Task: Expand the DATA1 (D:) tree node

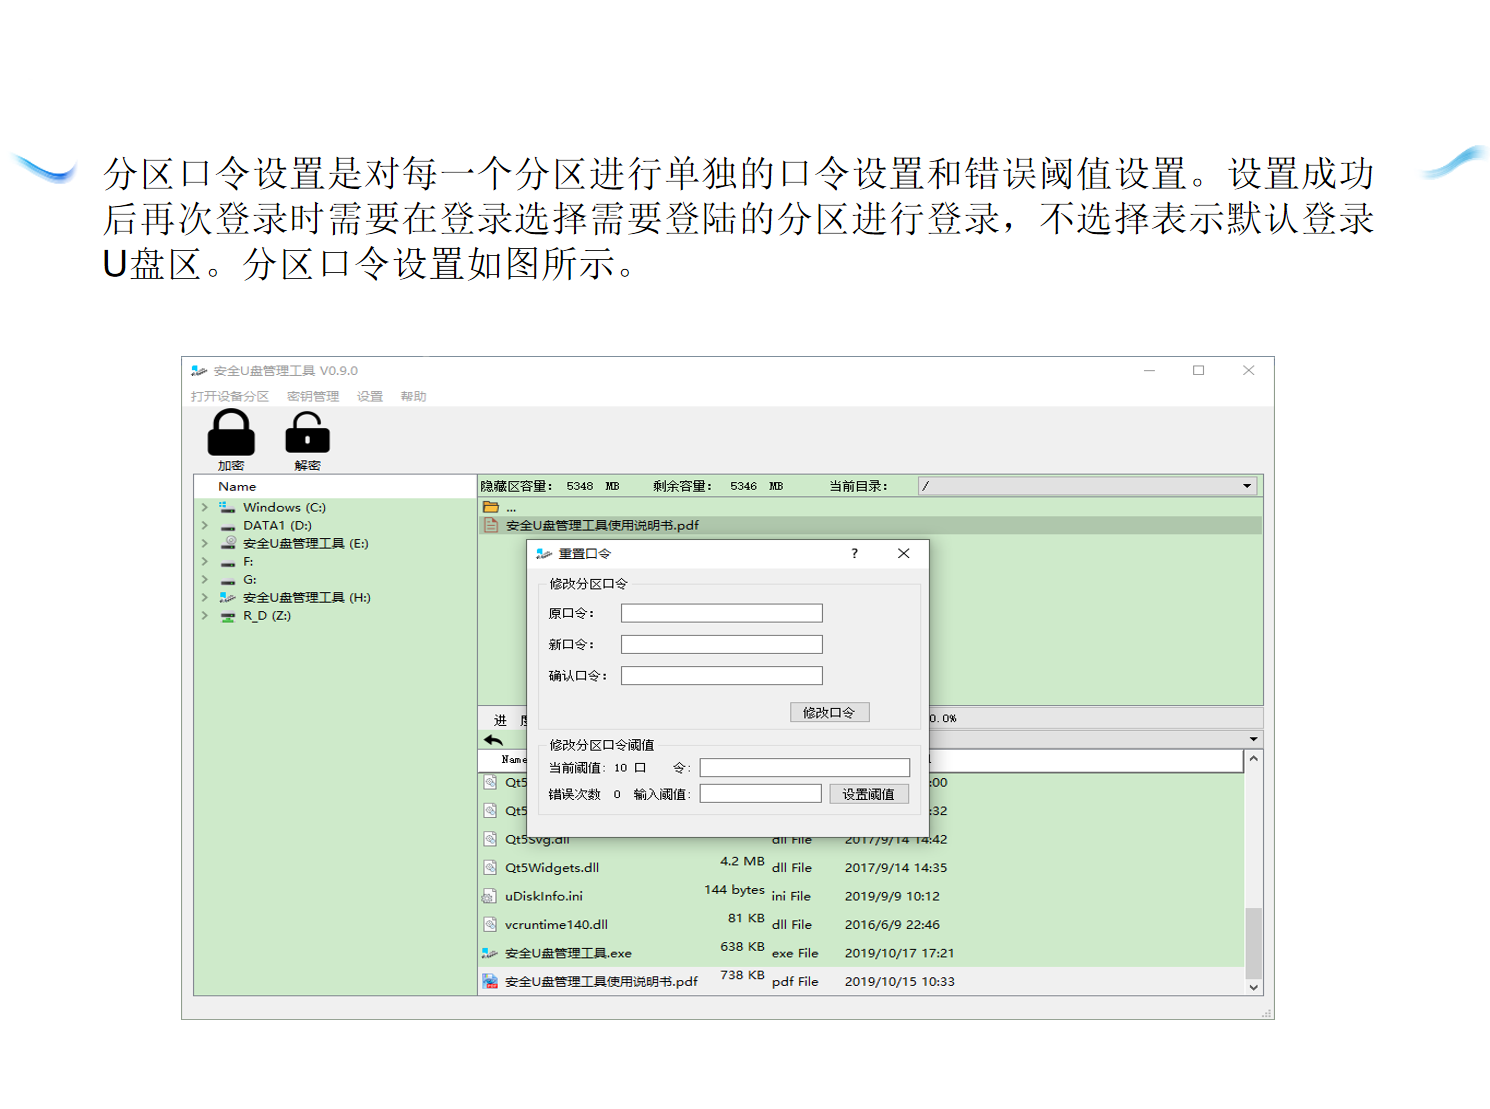Action: coord(205,526)
